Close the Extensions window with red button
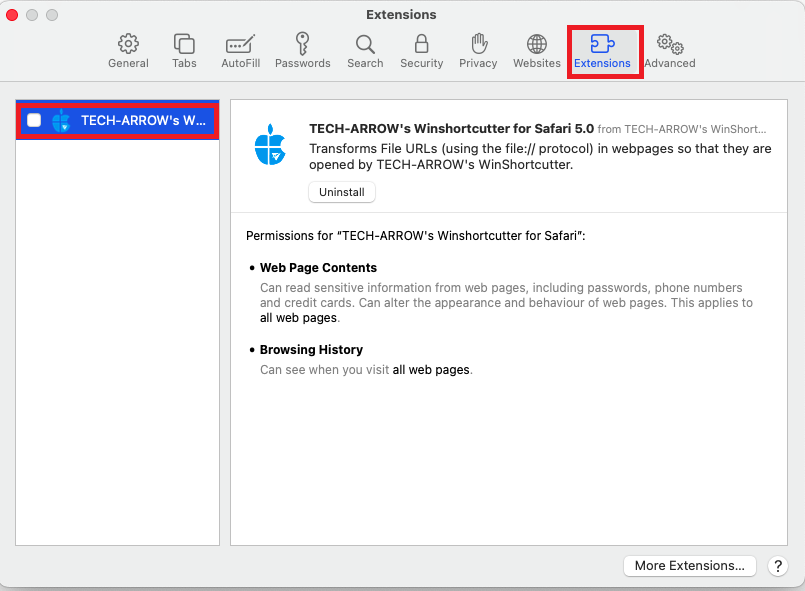The height and width of the screenshot is (591, 805). (12, 15)
